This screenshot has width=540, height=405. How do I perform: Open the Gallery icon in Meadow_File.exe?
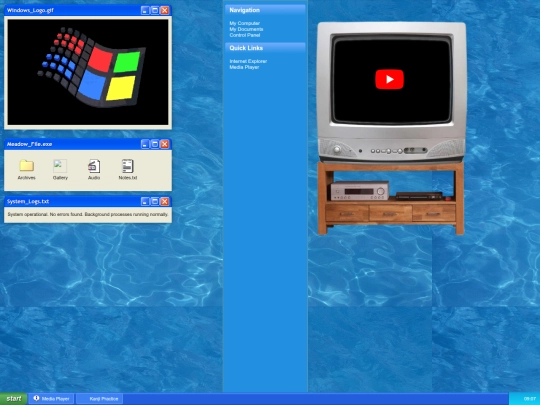click(x=60, y=169)
